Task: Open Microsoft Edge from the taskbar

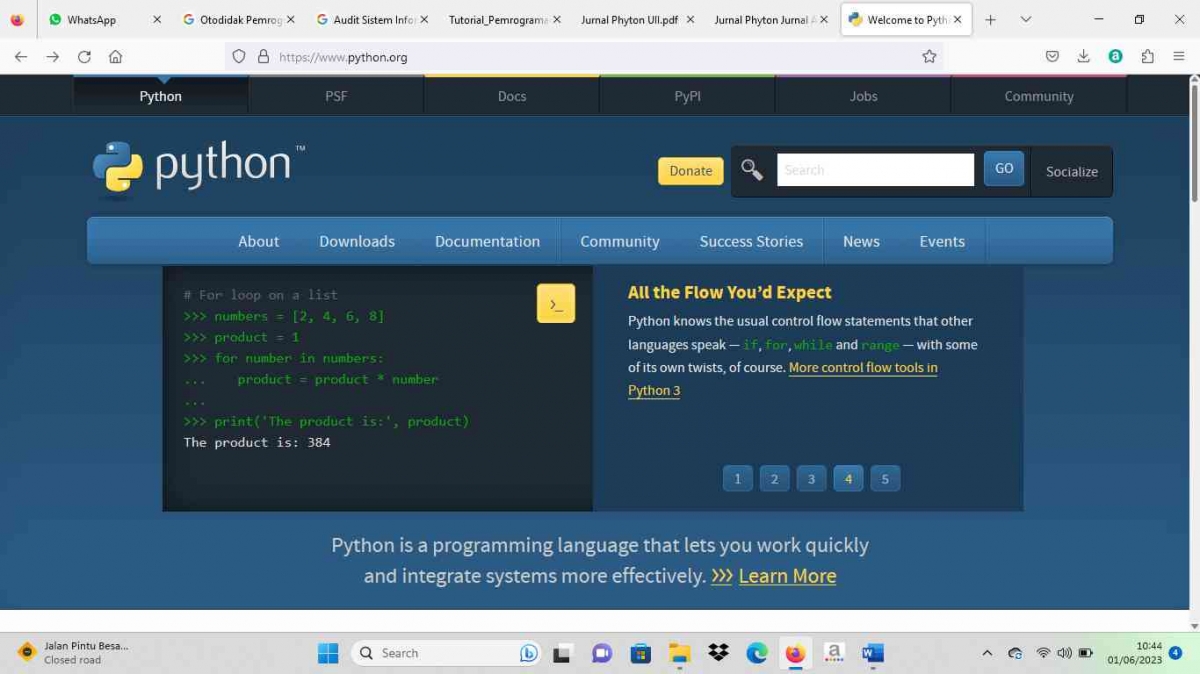Action: pos(756,653)
